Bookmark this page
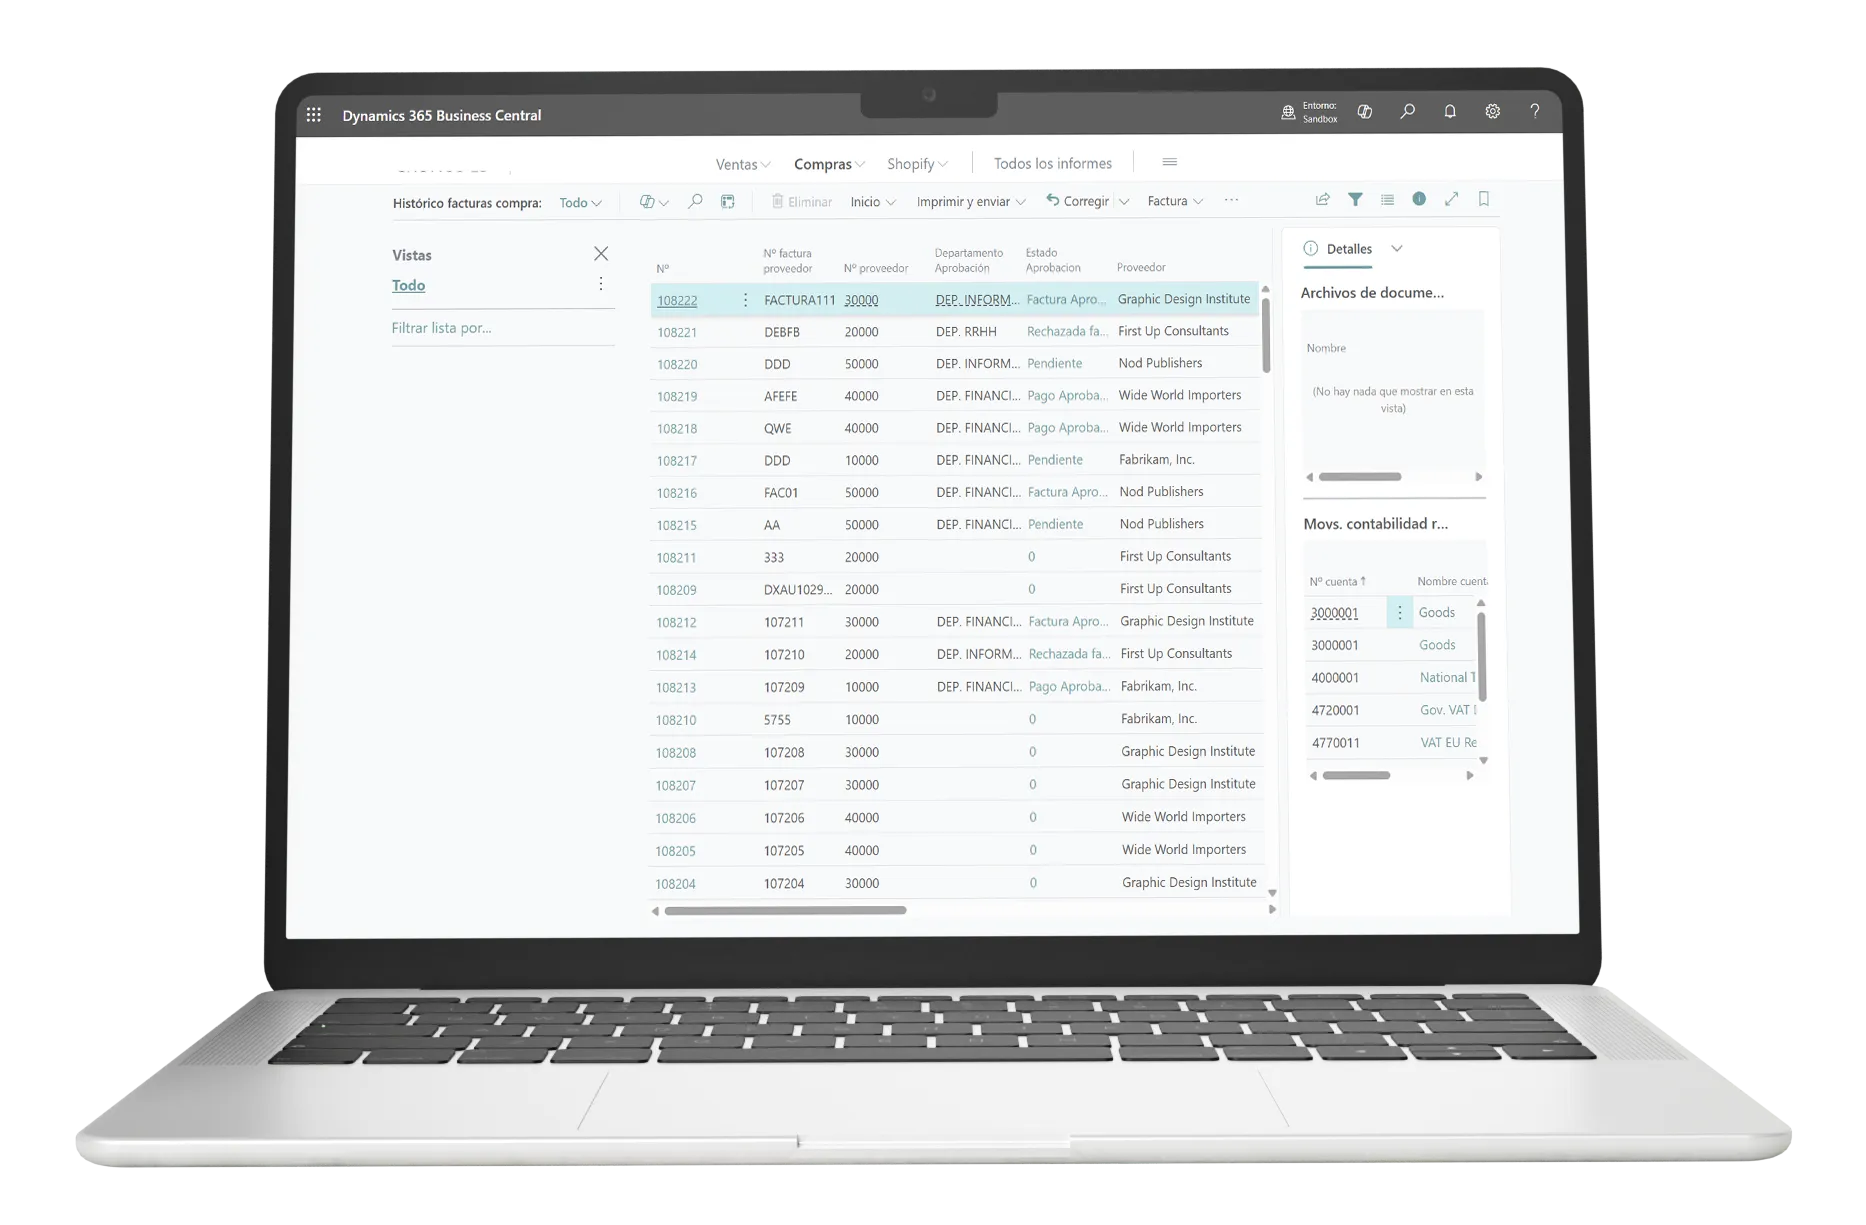 [x=1484, y=199]
